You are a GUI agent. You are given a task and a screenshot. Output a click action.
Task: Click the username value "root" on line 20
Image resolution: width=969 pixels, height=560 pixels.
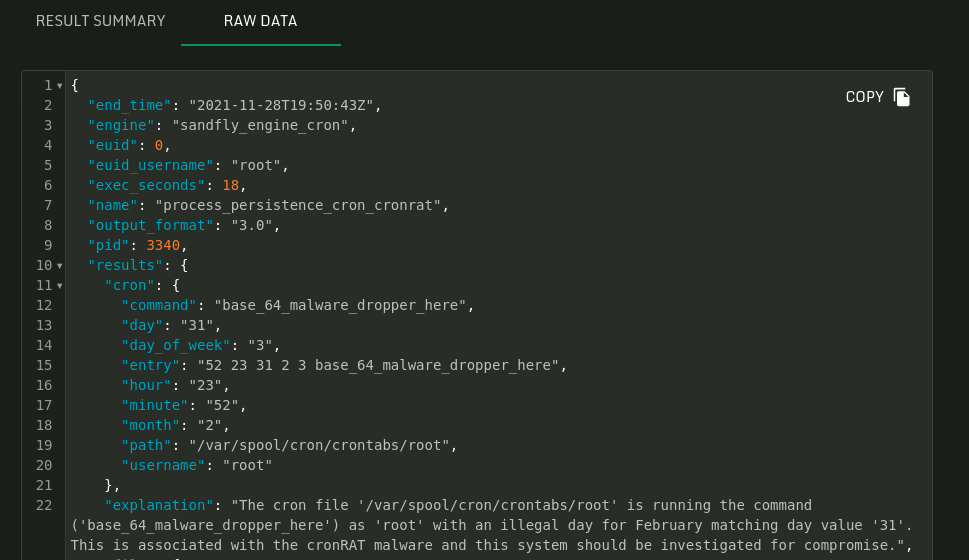[x=248, y=465]
